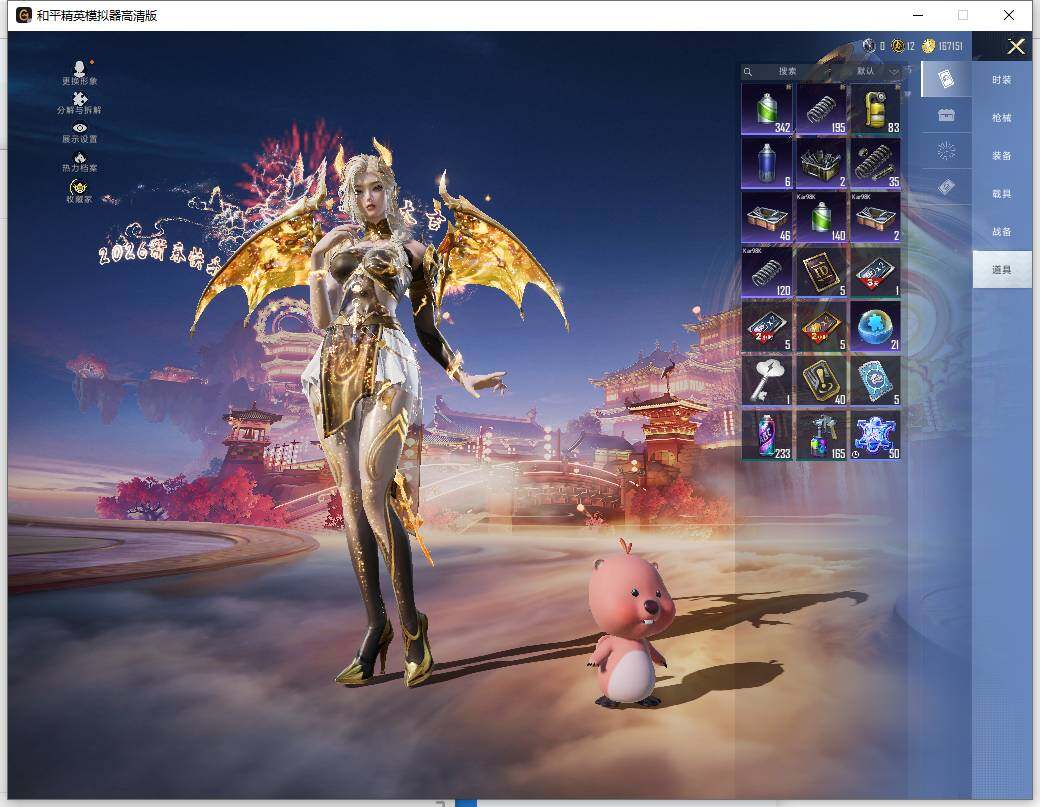Open 展示设置 eye icon

click(80, 133)
